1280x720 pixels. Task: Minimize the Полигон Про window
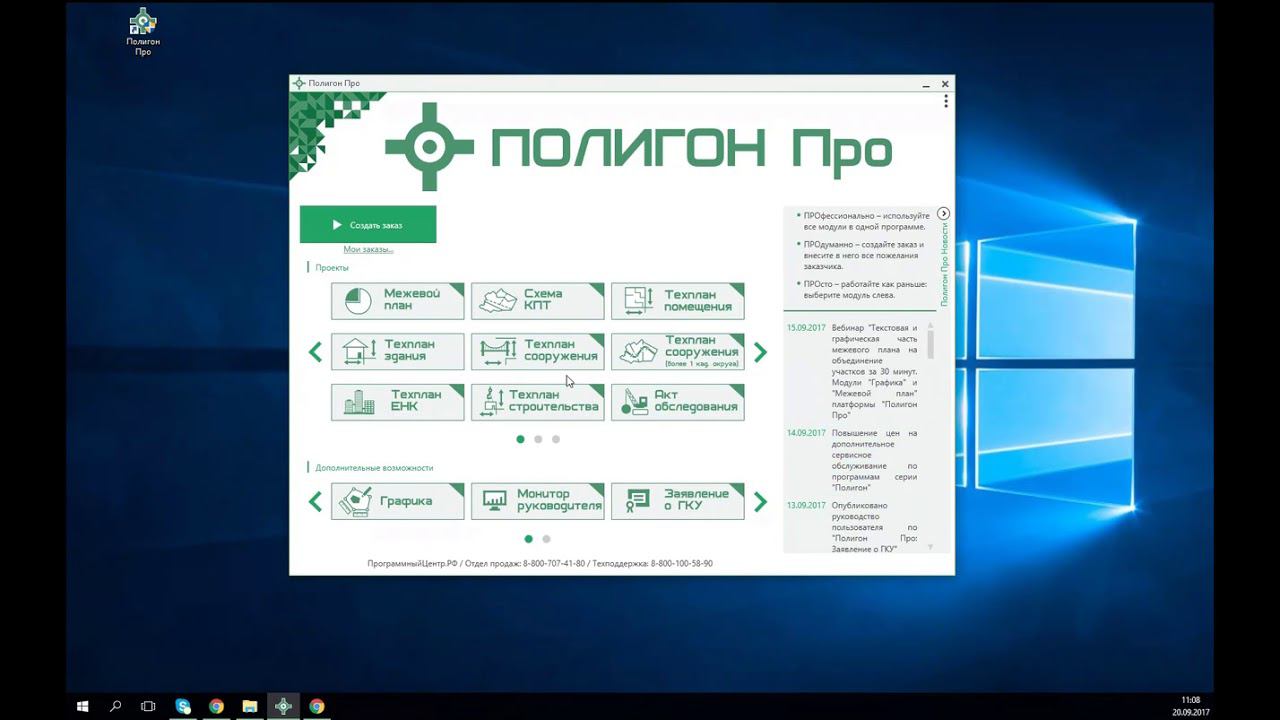[x=927, y=84]
